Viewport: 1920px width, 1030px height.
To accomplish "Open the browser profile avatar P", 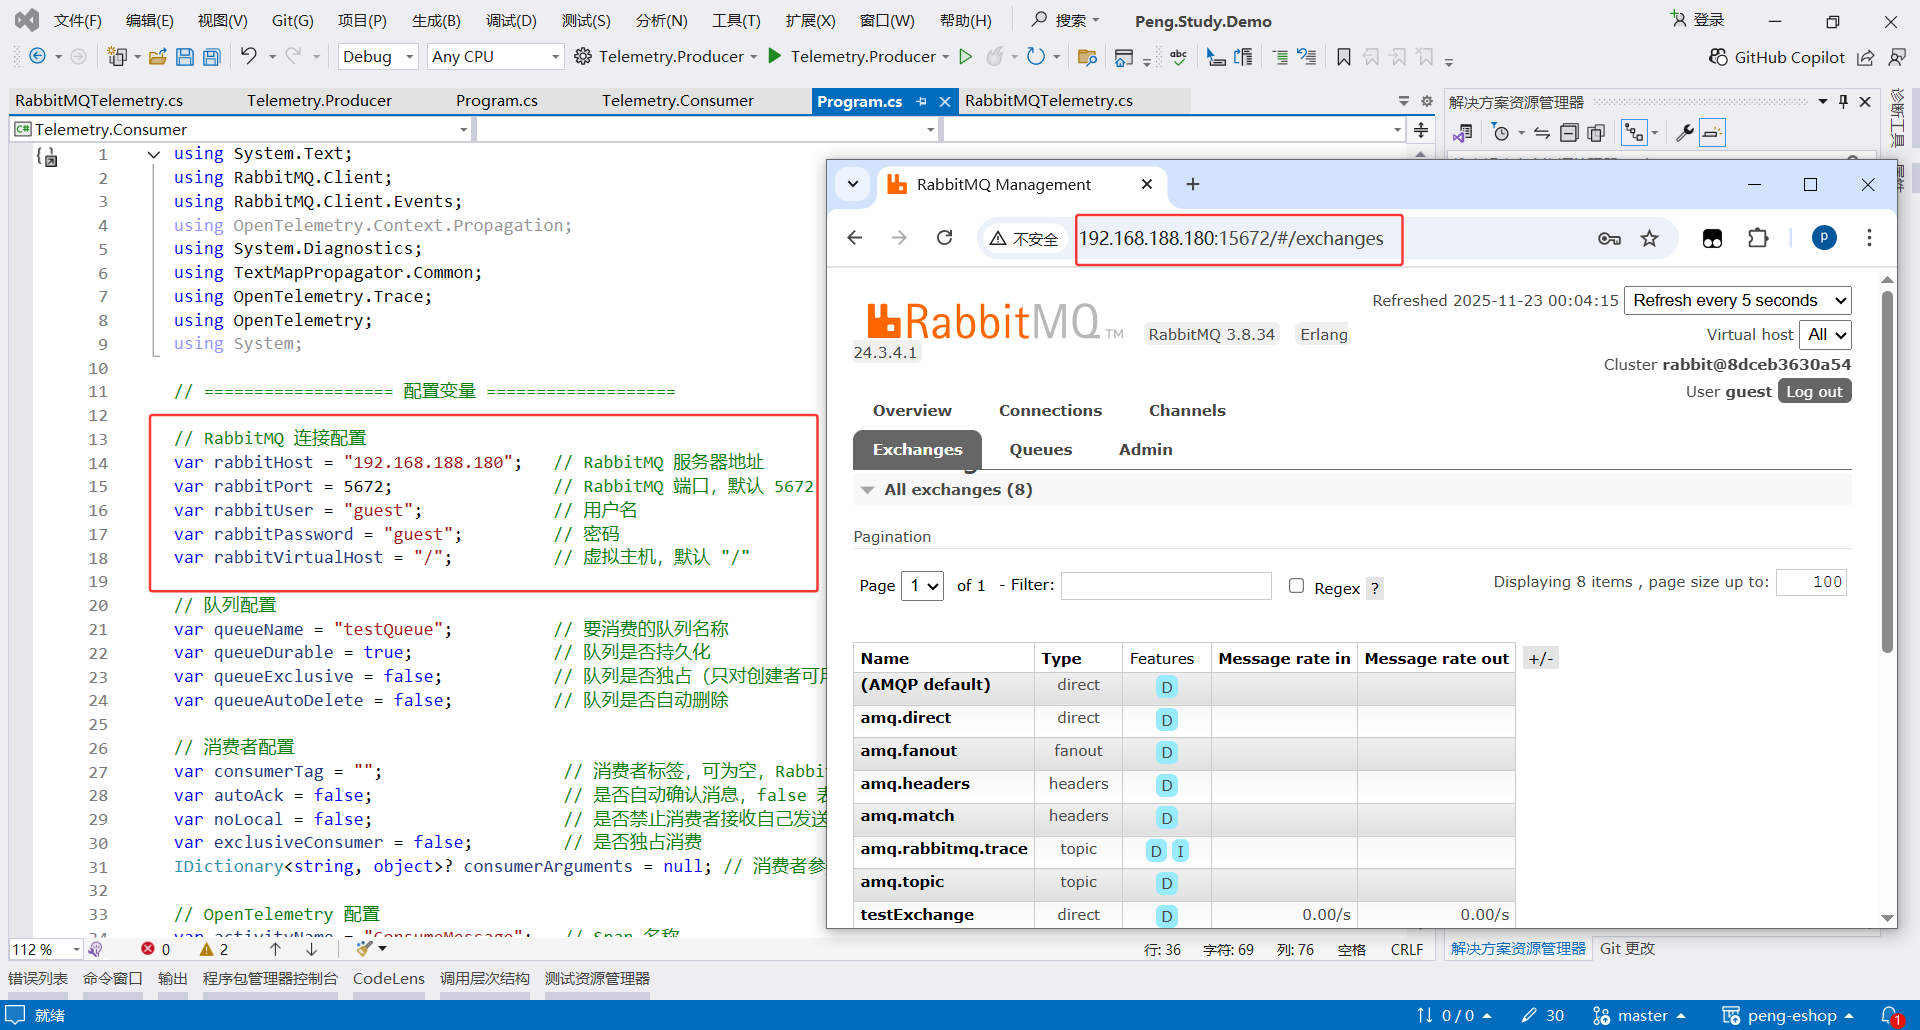I will (1824, 238).
